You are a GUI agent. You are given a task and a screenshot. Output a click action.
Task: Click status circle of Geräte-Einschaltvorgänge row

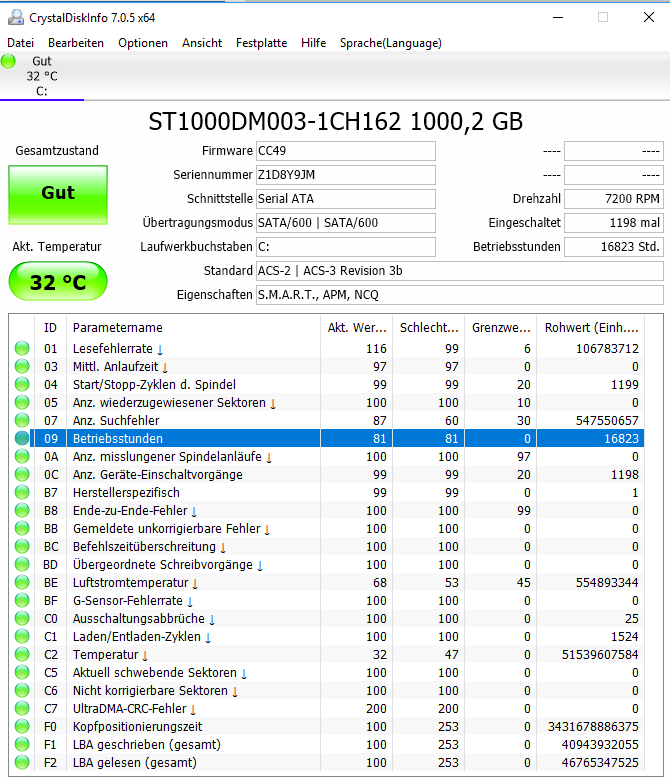pyautogui.click(x=22, y=474)
